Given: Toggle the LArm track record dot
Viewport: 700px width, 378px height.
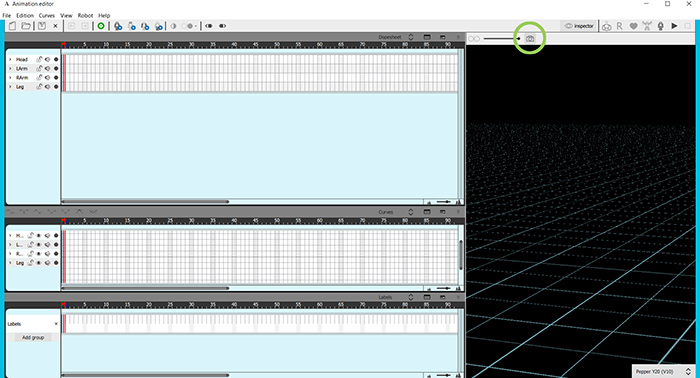Looking at the screenshot, I should [x=56, y=69].
